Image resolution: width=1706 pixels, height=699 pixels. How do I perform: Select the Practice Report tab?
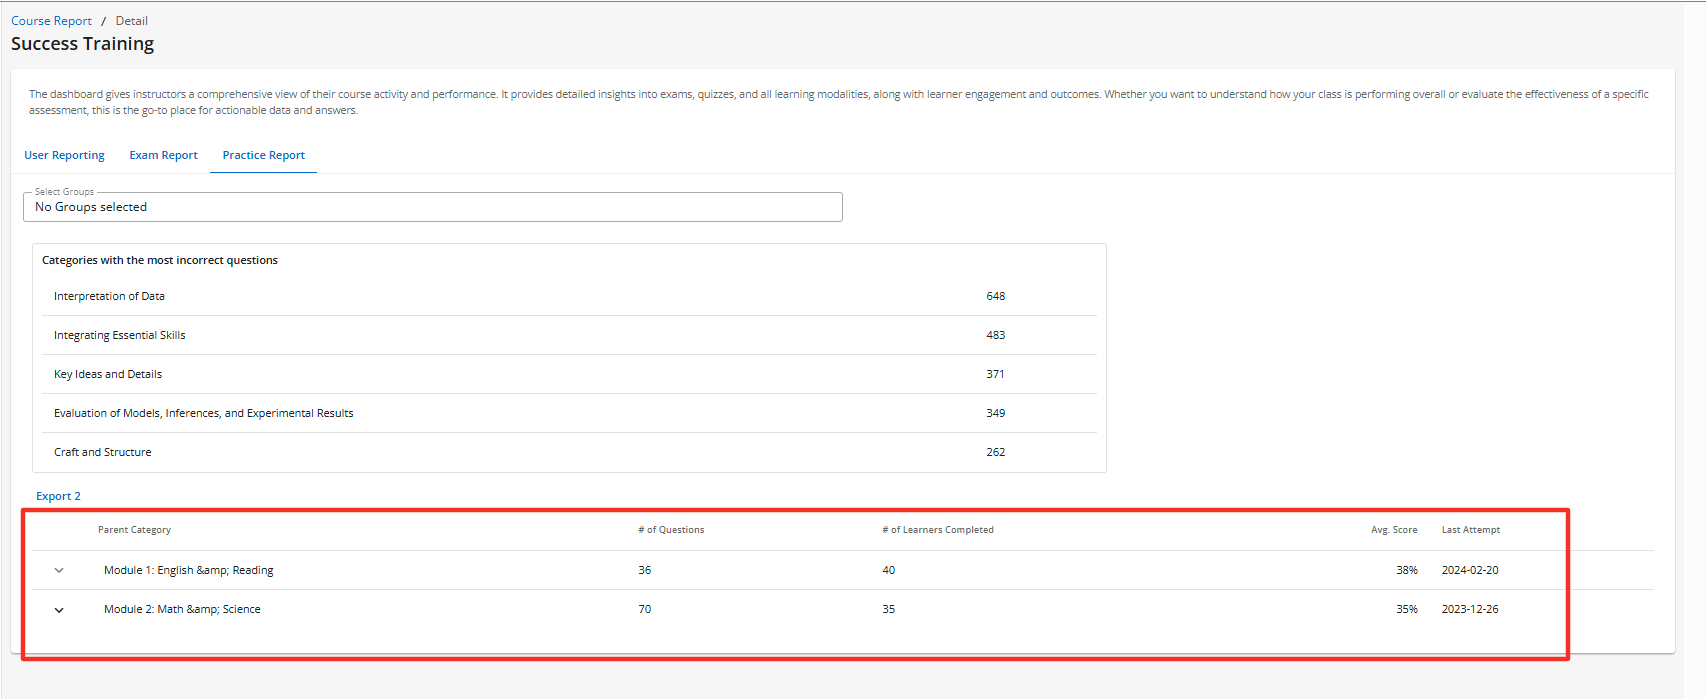[263, 155]
